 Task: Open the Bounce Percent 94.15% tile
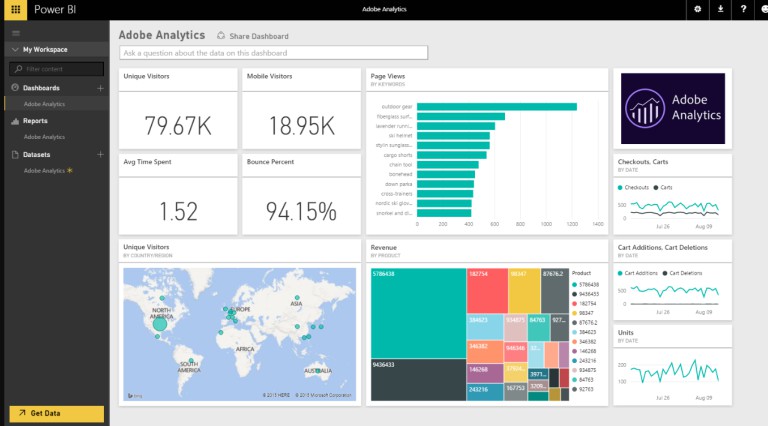[x=301, y=194]
